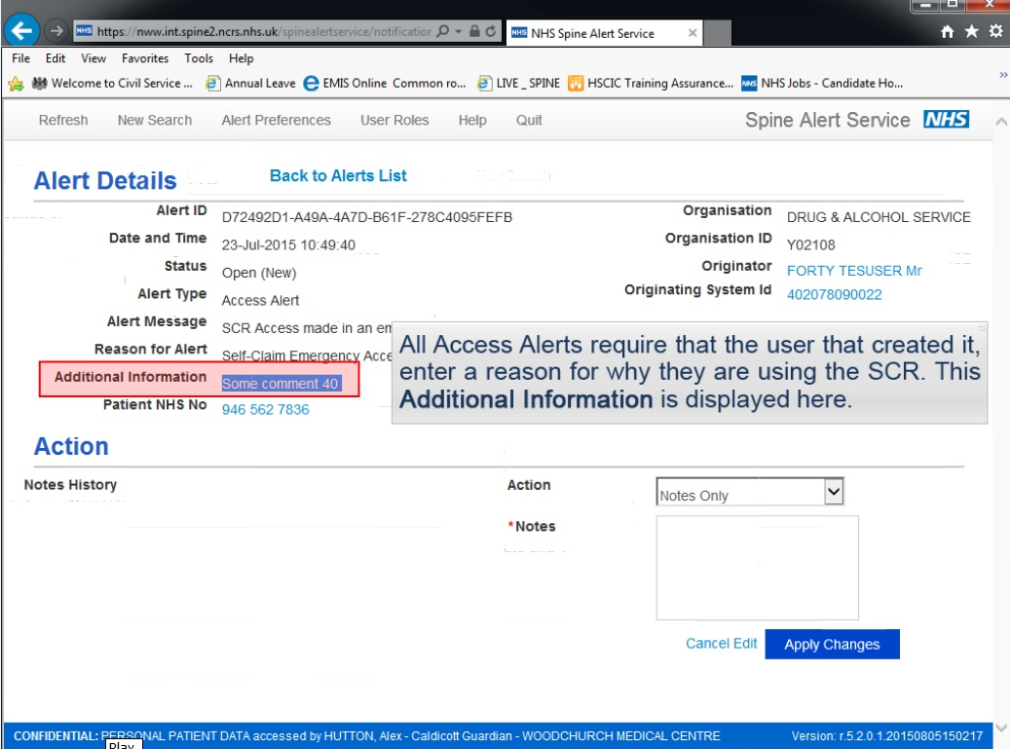This screenshot has height=749, width=1010.
Task: Open User Roles
Action: pos(394,120)
